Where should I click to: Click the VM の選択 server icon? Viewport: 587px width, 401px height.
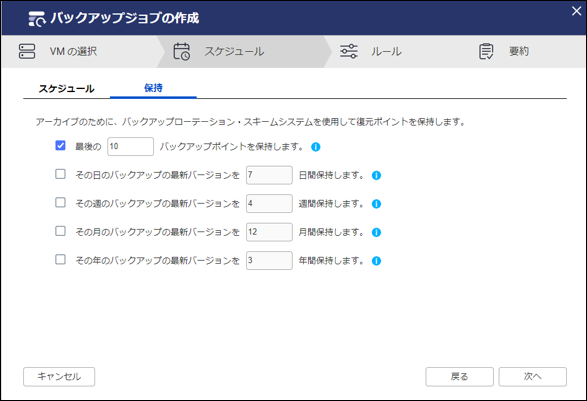pyautogui.click(x=27, y=51)
